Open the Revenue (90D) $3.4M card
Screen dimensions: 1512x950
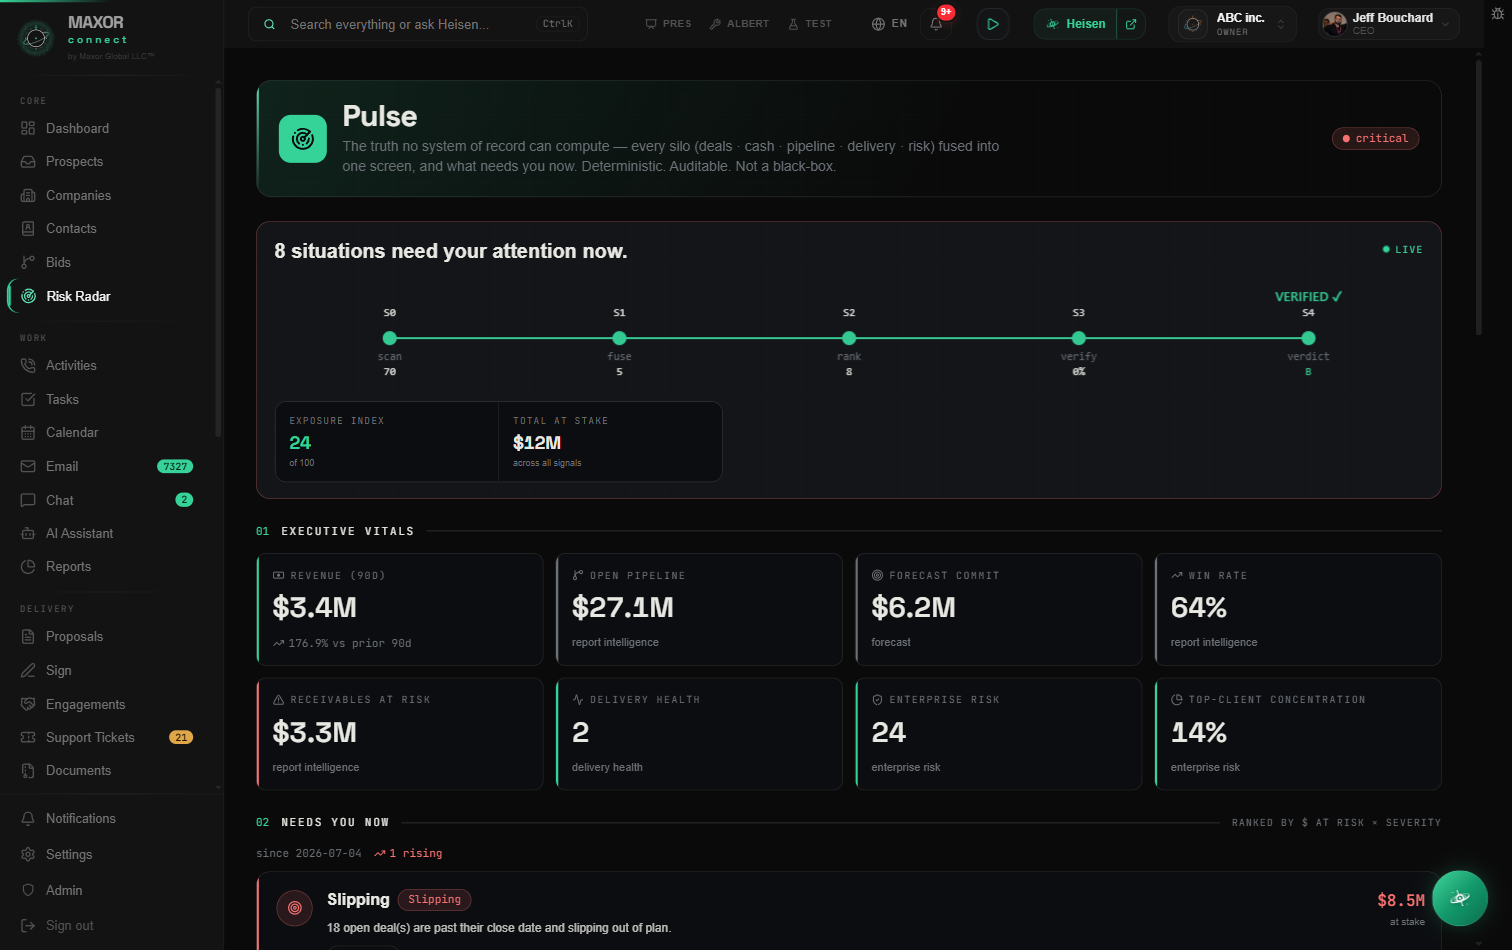tap(400, 609)
